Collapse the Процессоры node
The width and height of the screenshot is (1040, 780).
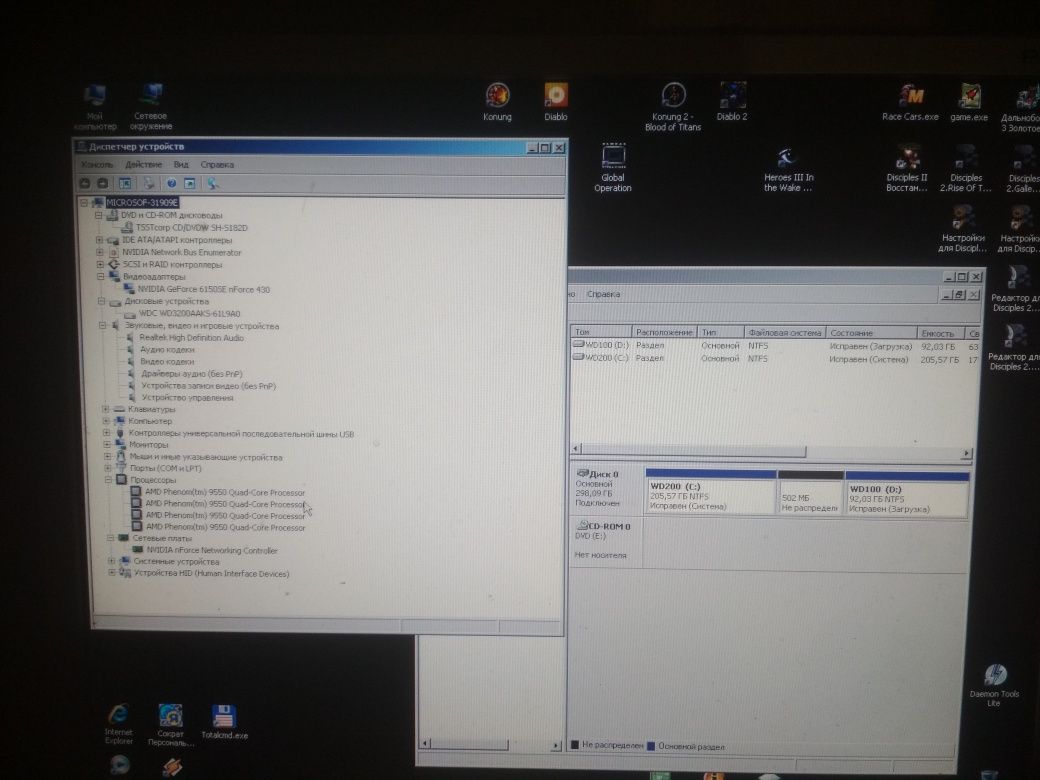pos(107,479)
